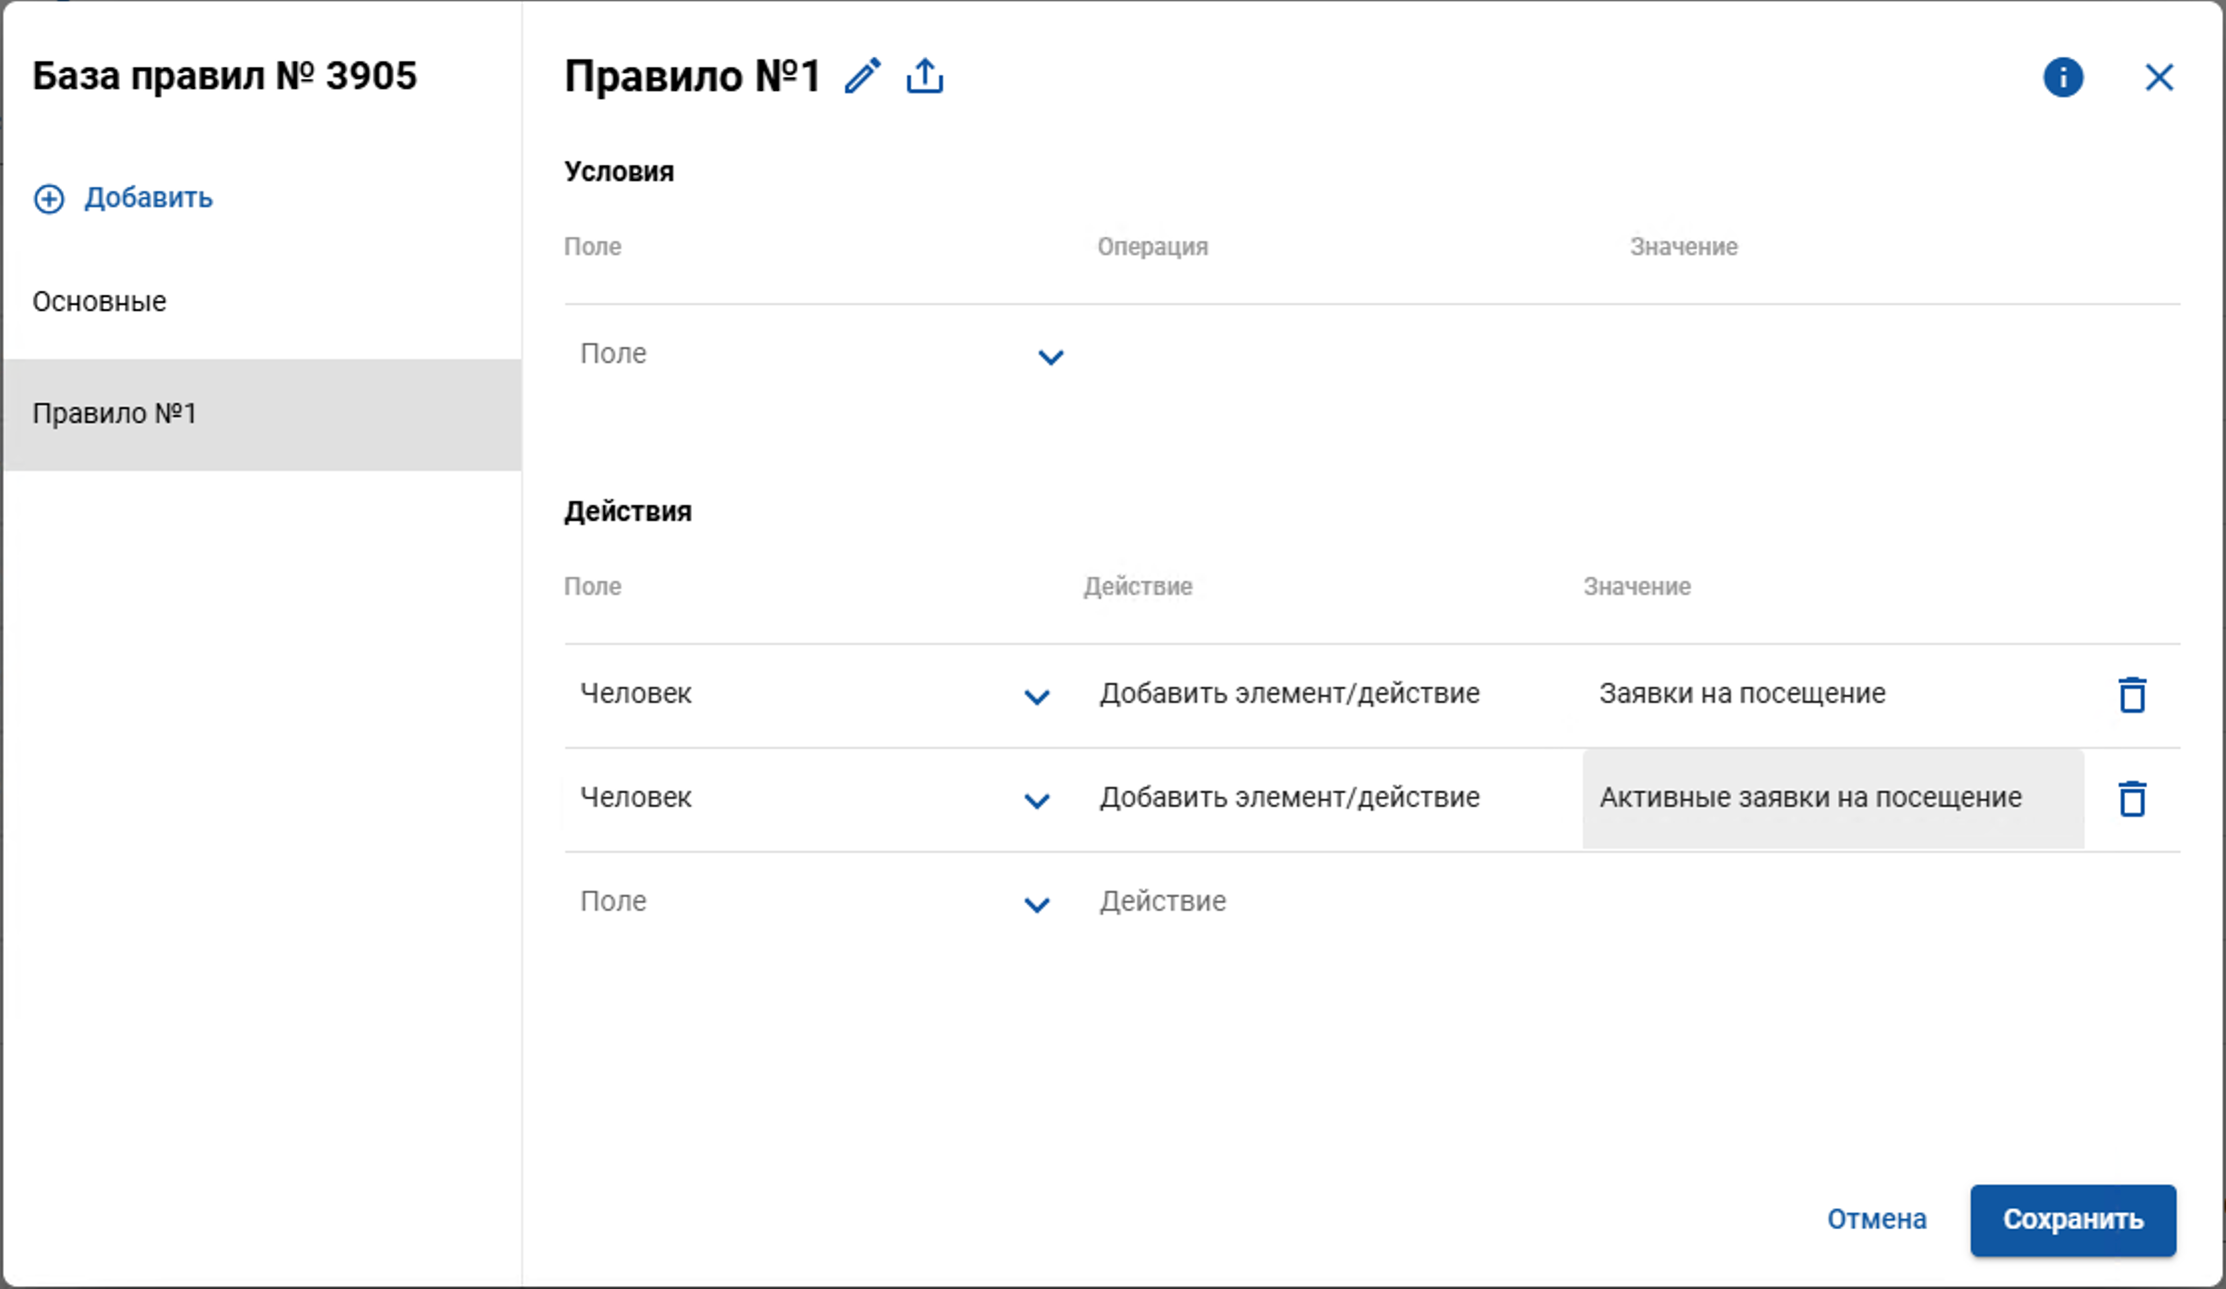Click first row Добавить элемент/действие action field
2226x1289 pixels.
[1289, 694]
